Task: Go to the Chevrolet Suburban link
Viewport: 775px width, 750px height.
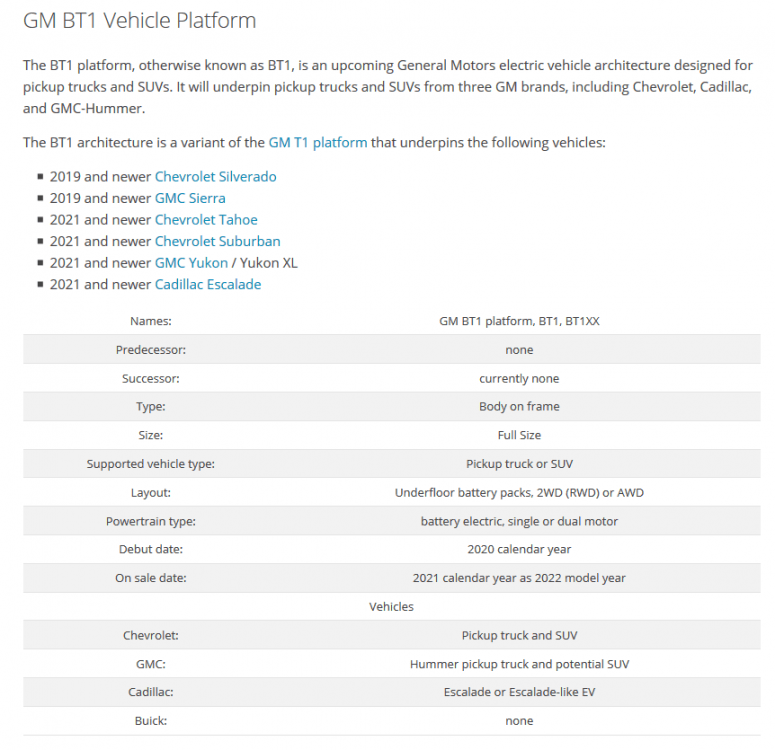Action: [x=217, y=241]
